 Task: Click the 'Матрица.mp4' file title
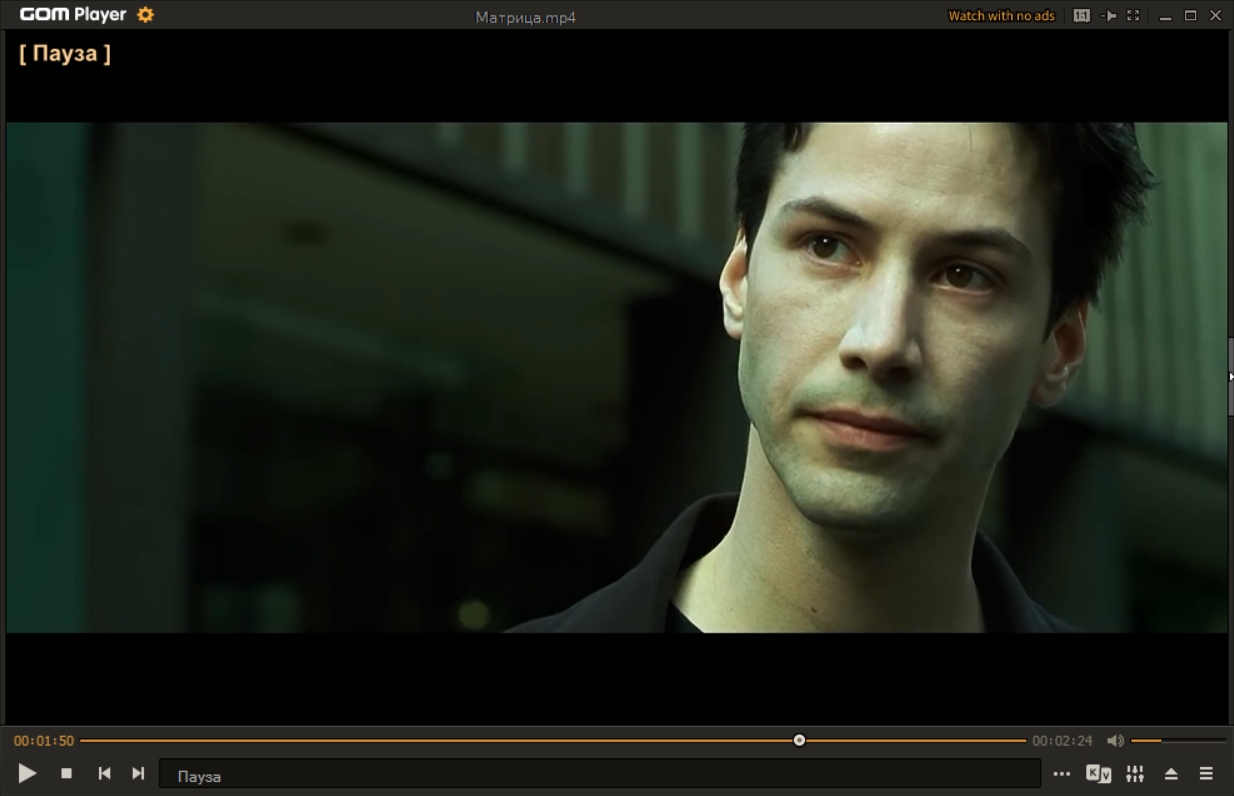click(x=526, y=17)
